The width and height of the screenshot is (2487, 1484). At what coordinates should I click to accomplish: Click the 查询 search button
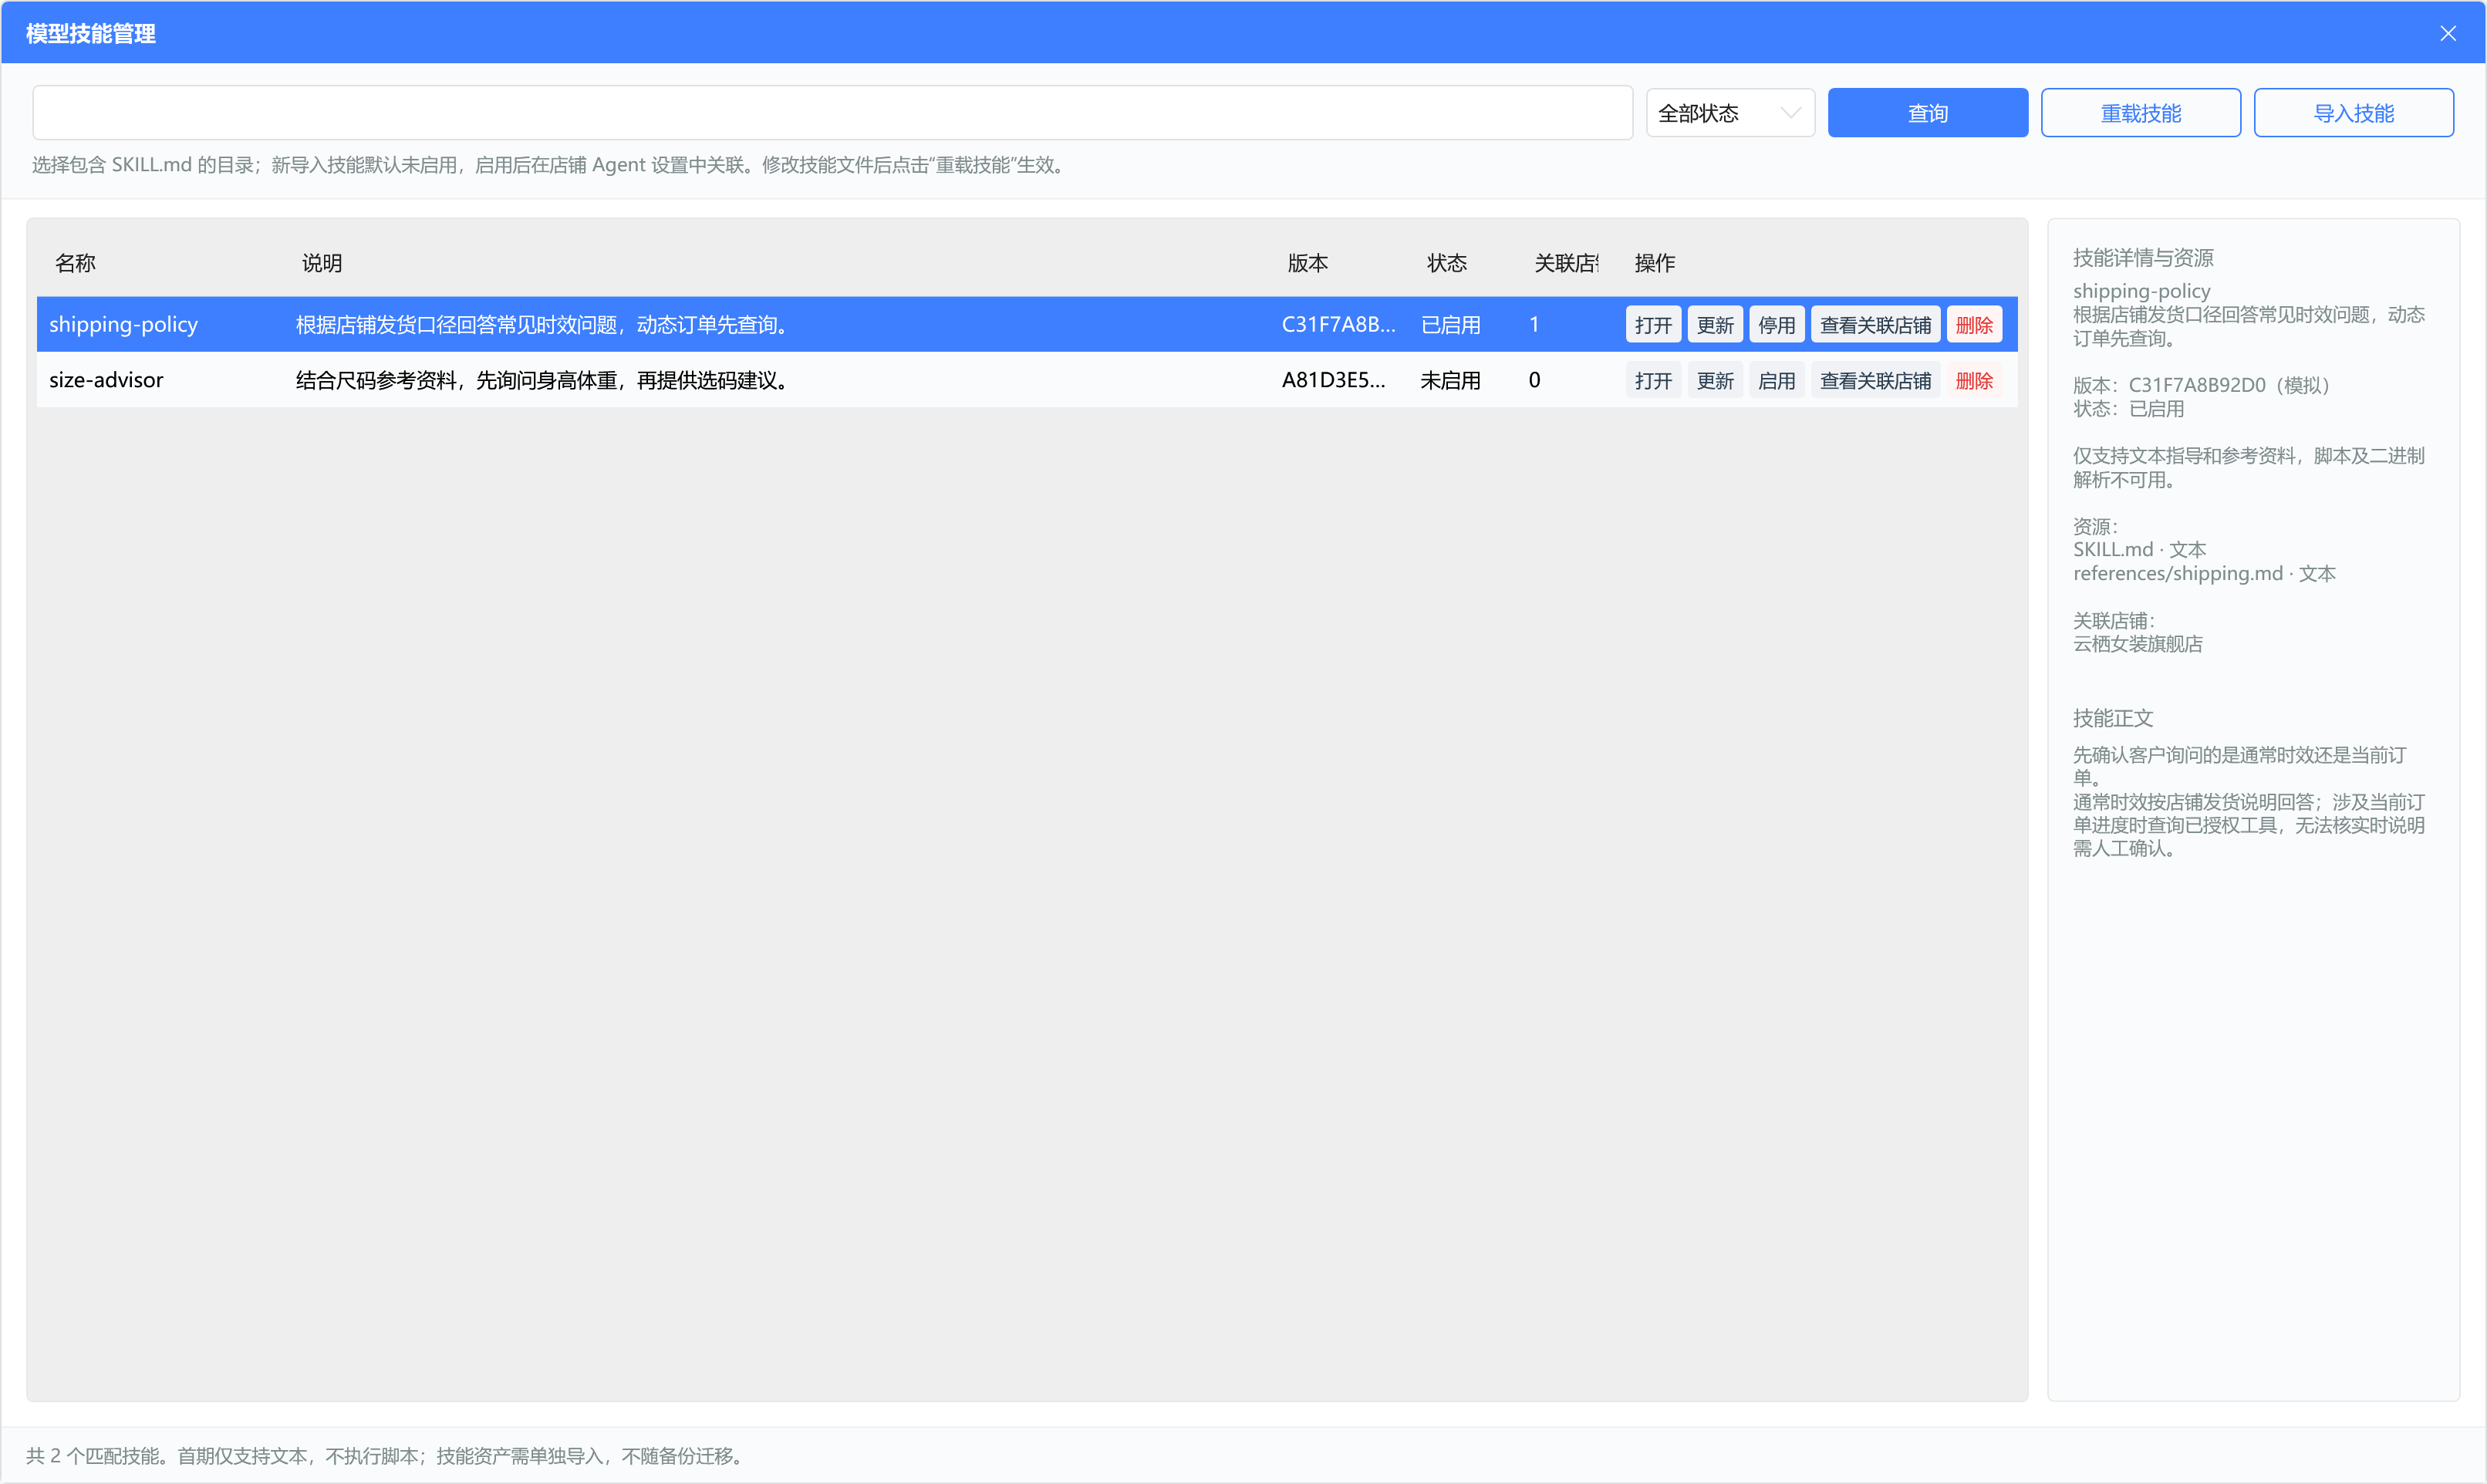(1927, 113)
